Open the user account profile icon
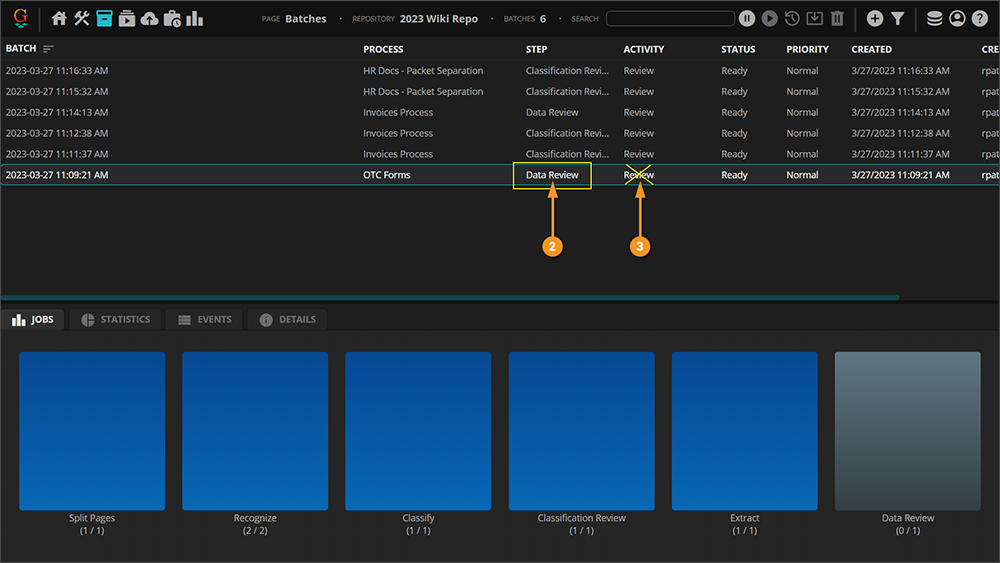1000x563 pixels. (x=957, y=18)
